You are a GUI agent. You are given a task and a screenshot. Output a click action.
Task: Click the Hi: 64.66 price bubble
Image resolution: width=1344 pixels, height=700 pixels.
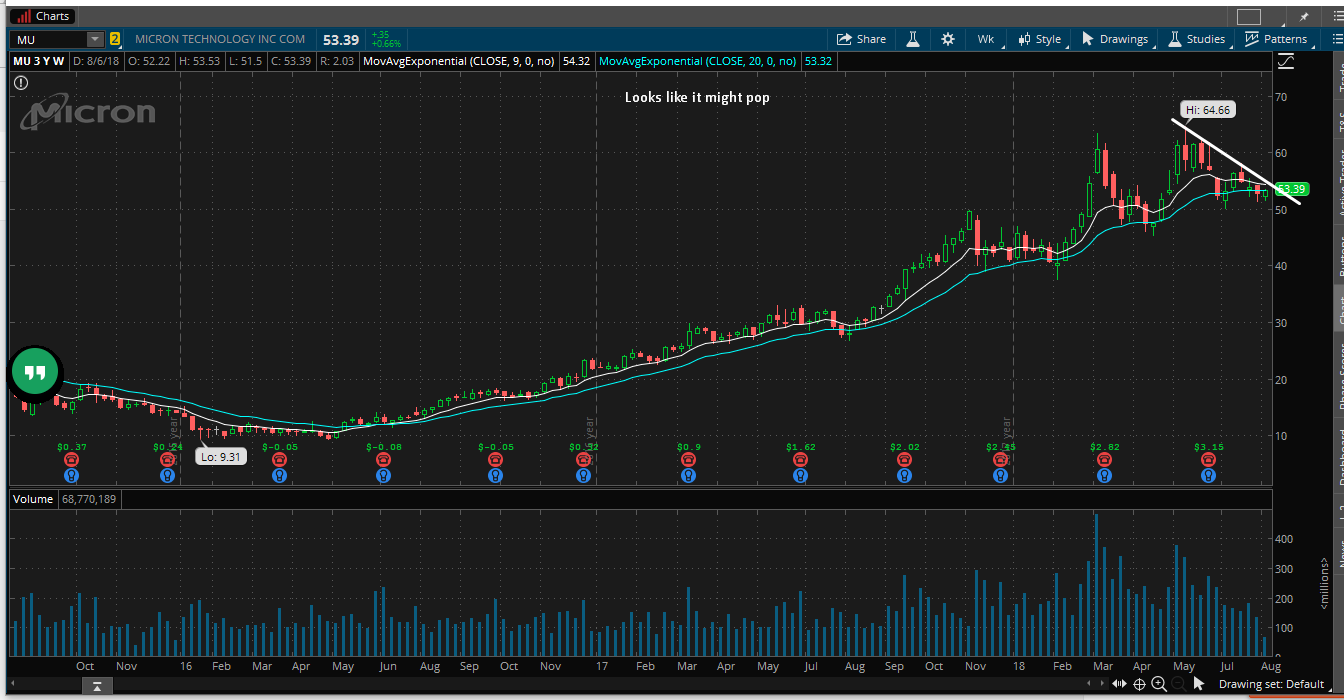pos(1208,110)
